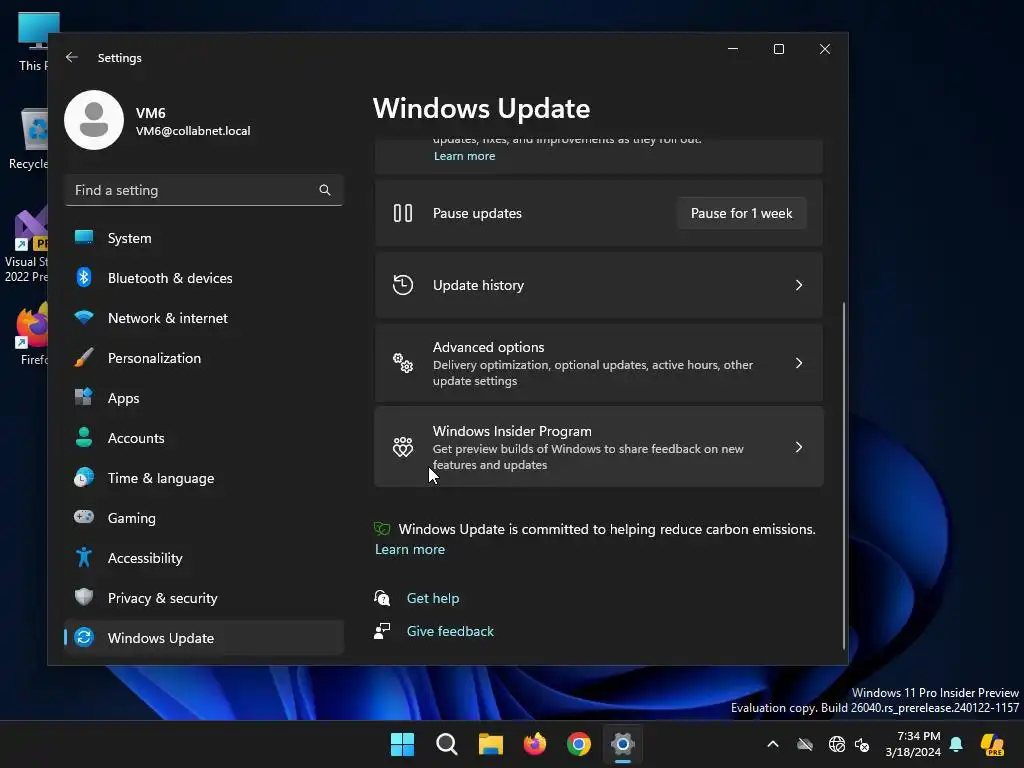Click the Find a setting search box
The image size is (1024, 768).
204,190
